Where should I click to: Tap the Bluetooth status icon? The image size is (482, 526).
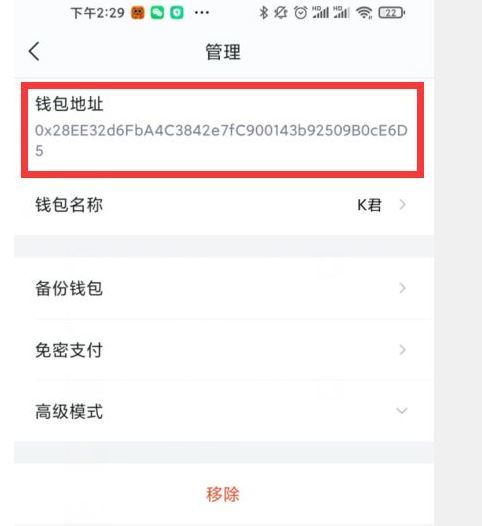[264, 13]
